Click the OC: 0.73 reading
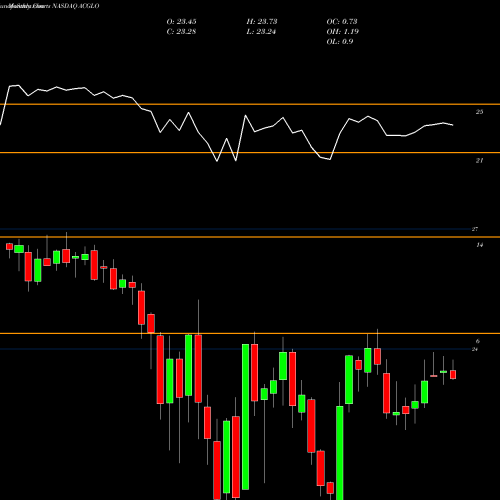This screenshot has width=500, height=500. click(342, 22)
